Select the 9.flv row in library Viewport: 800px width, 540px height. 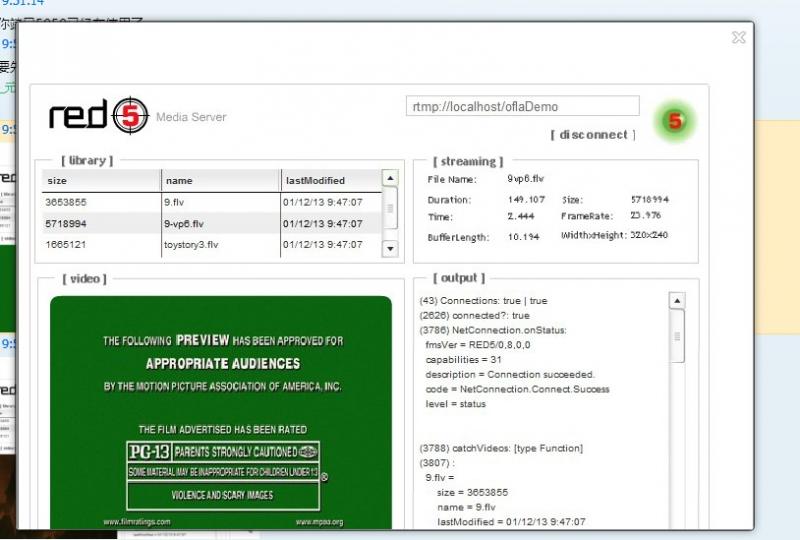tap(212, 202)
